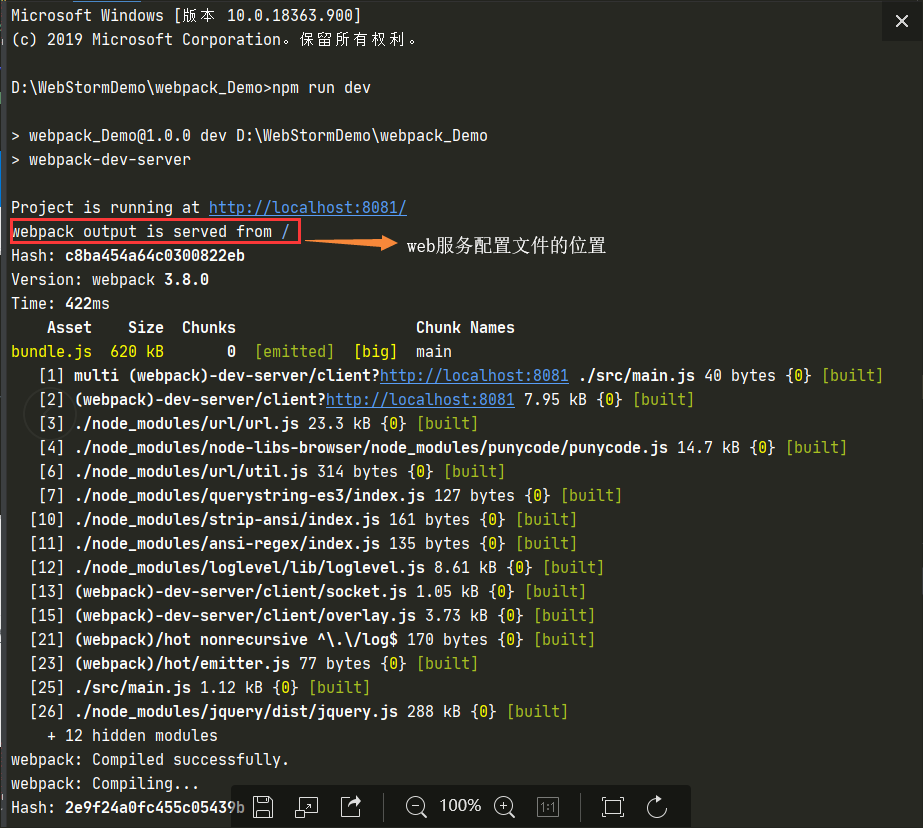The width and height of the screenshot is (923, 828).
Task: Zoom out with the minus magnifier
Action: 416,806
